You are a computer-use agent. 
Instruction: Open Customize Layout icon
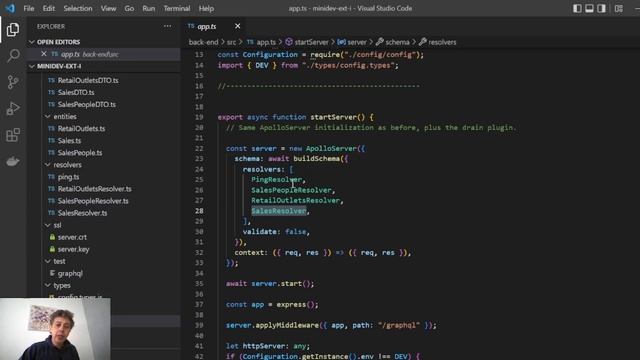pyautogui.click(x=619, y=8)
